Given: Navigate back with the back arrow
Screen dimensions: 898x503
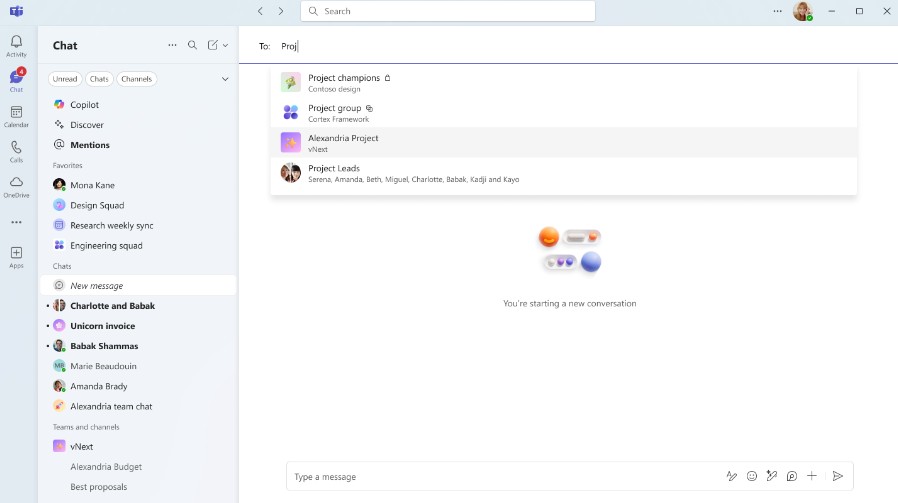Looking at the screenshot, I should [x=260, y=11].
